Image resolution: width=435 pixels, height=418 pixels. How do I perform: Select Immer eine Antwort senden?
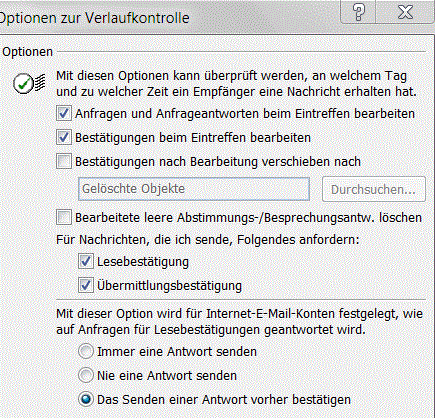coord(86,351)
